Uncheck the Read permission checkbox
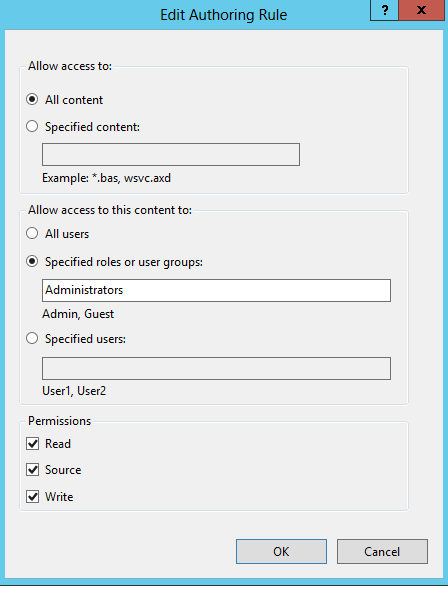This screenshot has height=589, width=448. [x=33, y=444]
